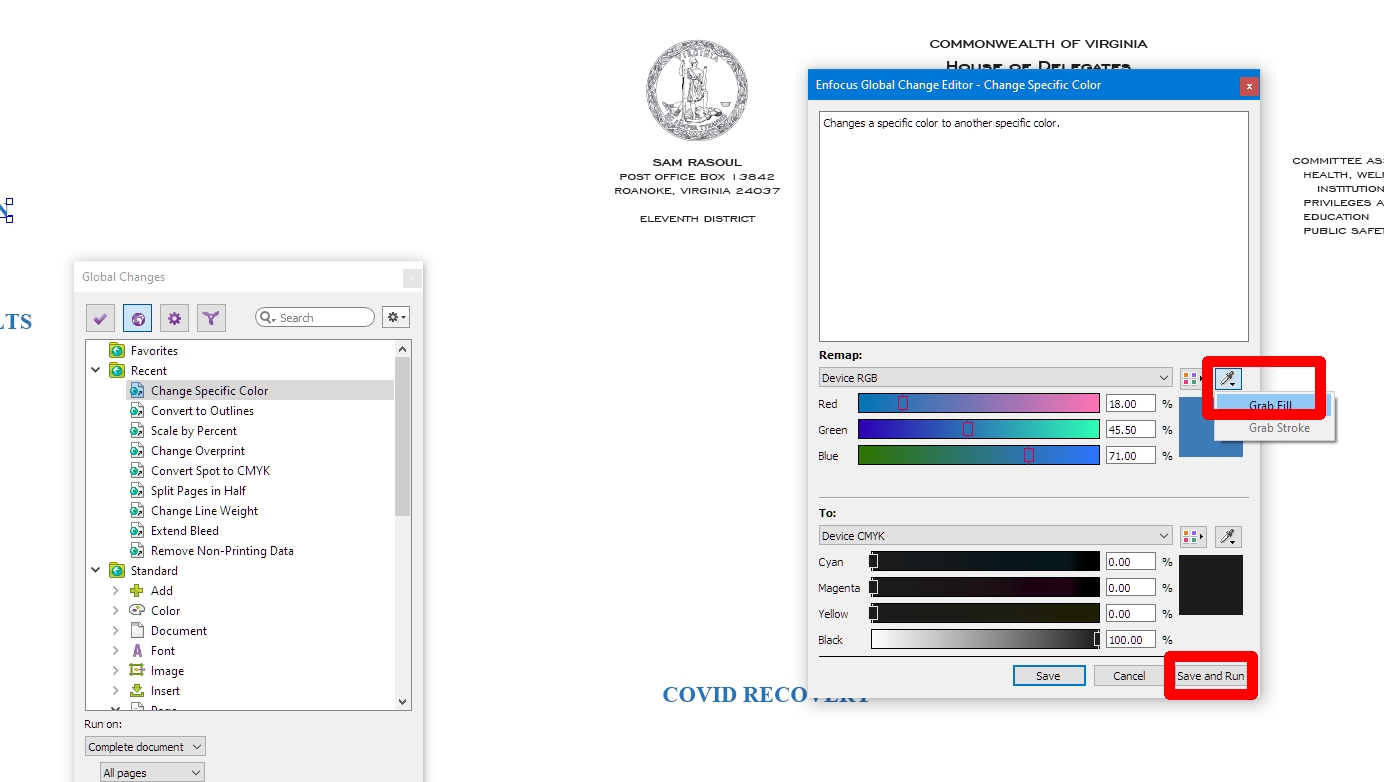Click the purple gear icon in Global Changes toolbar
Screen dimensions: 1384x782
click(175, 318)
